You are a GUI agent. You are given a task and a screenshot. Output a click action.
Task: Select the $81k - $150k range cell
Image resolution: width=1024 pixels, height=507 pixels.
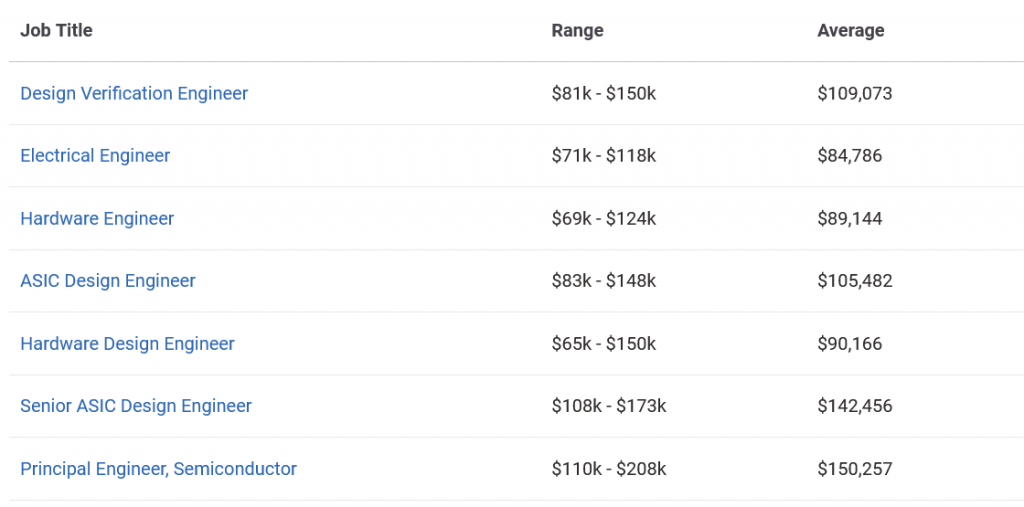(603, 93)
